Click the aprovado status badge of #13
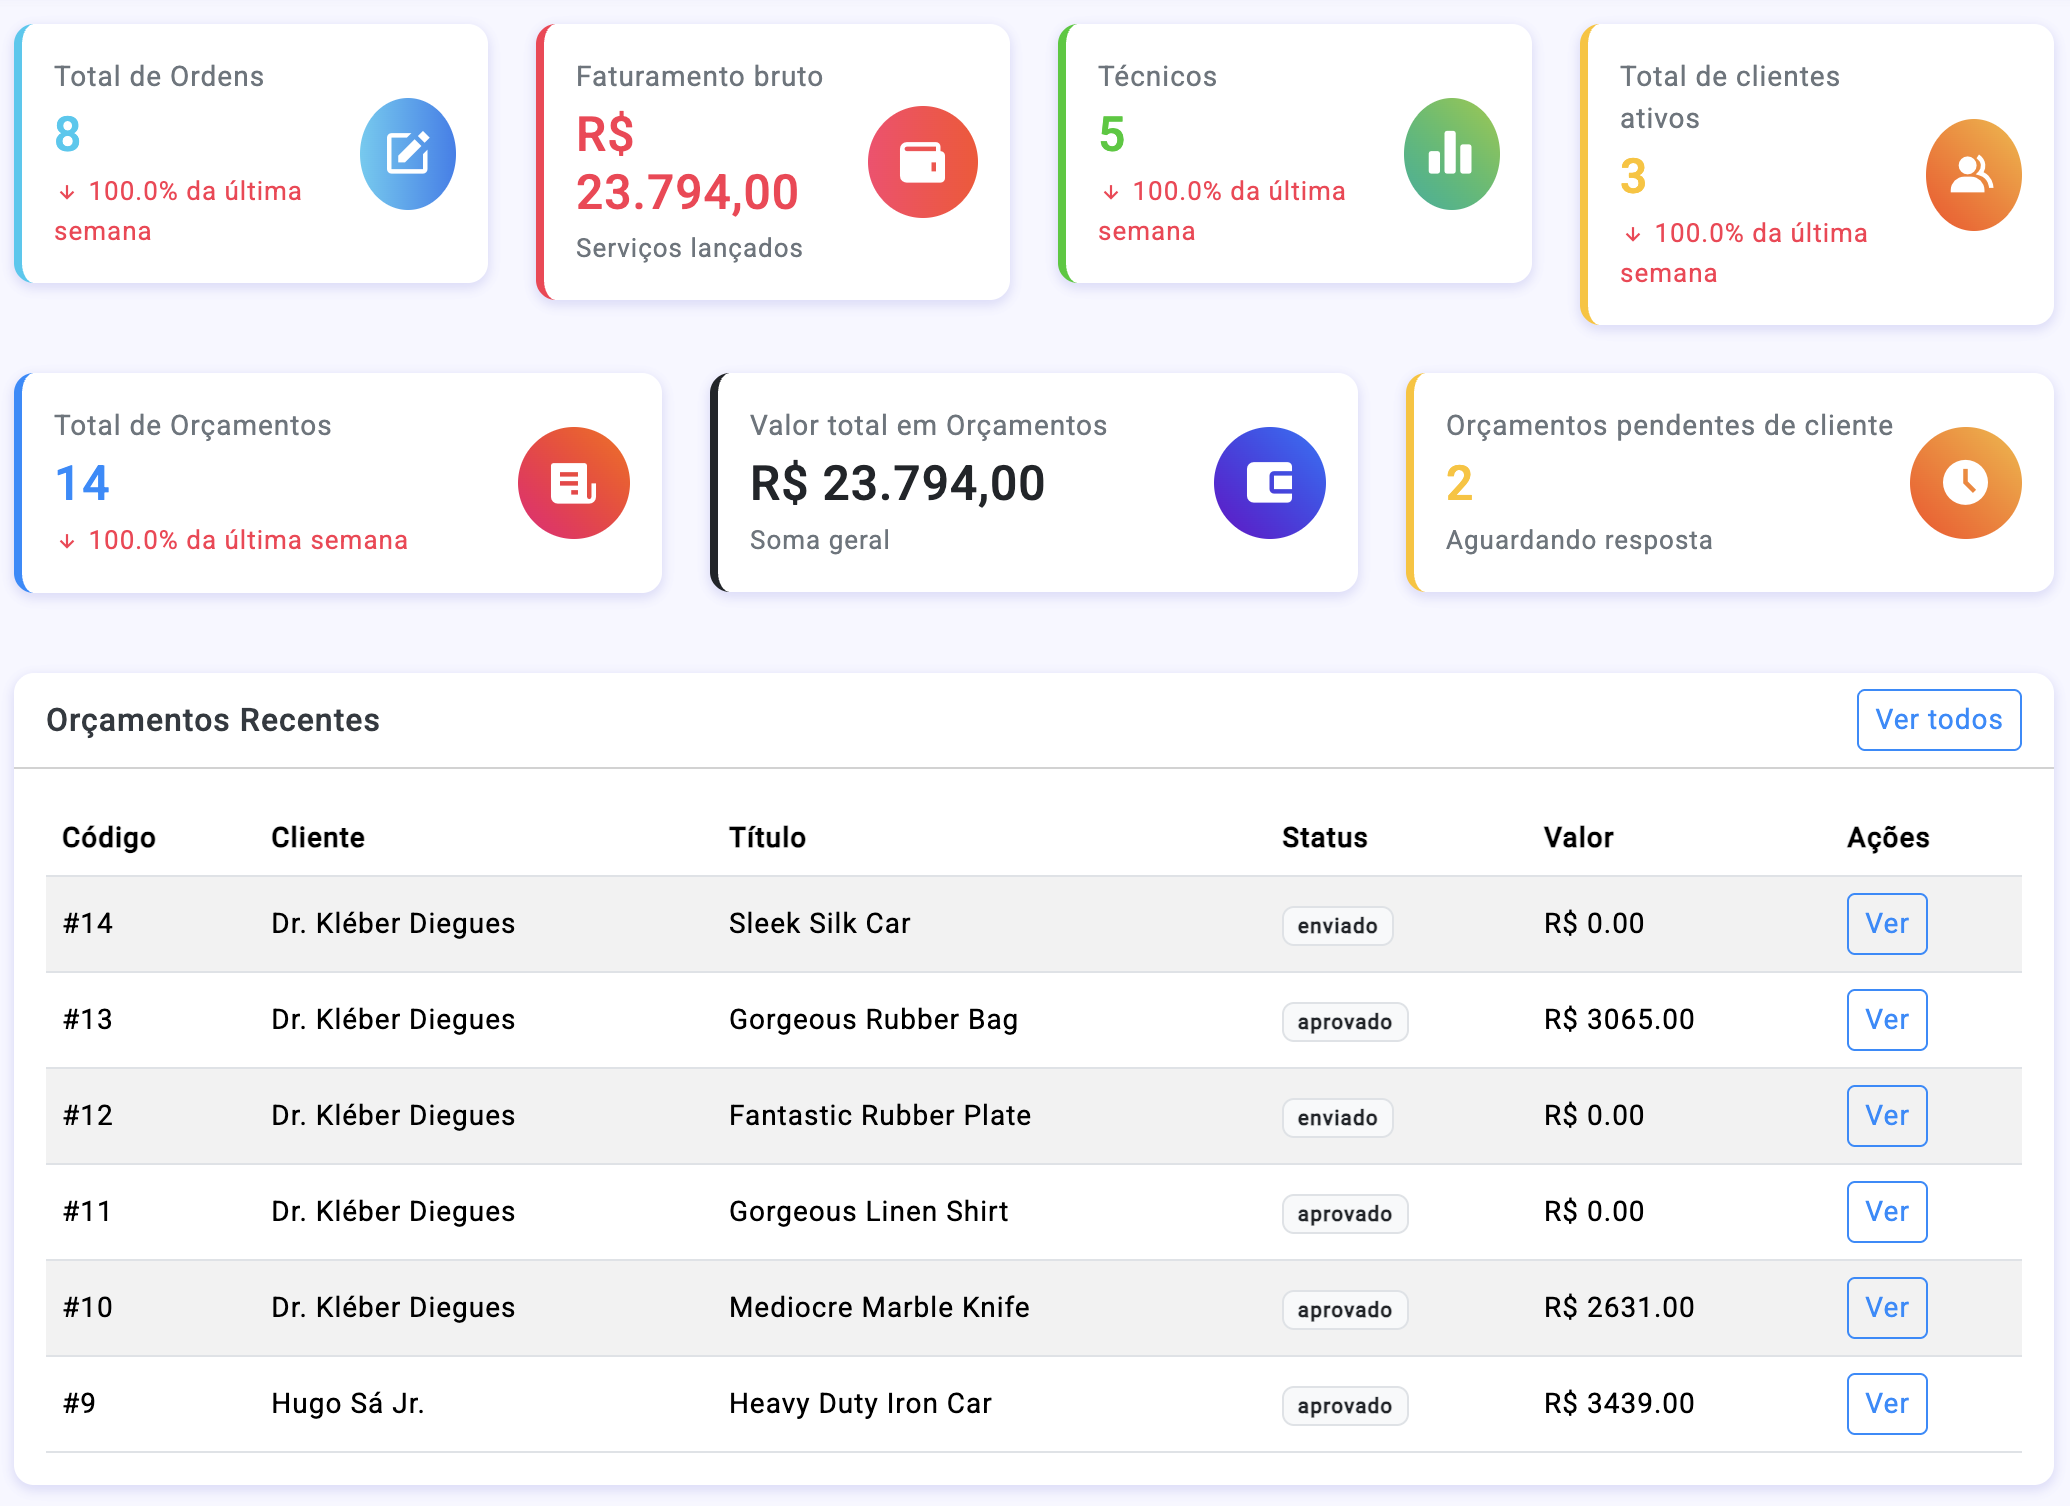Viewport: 2070px width, 1506px height. click(x=1345, y=1021)
